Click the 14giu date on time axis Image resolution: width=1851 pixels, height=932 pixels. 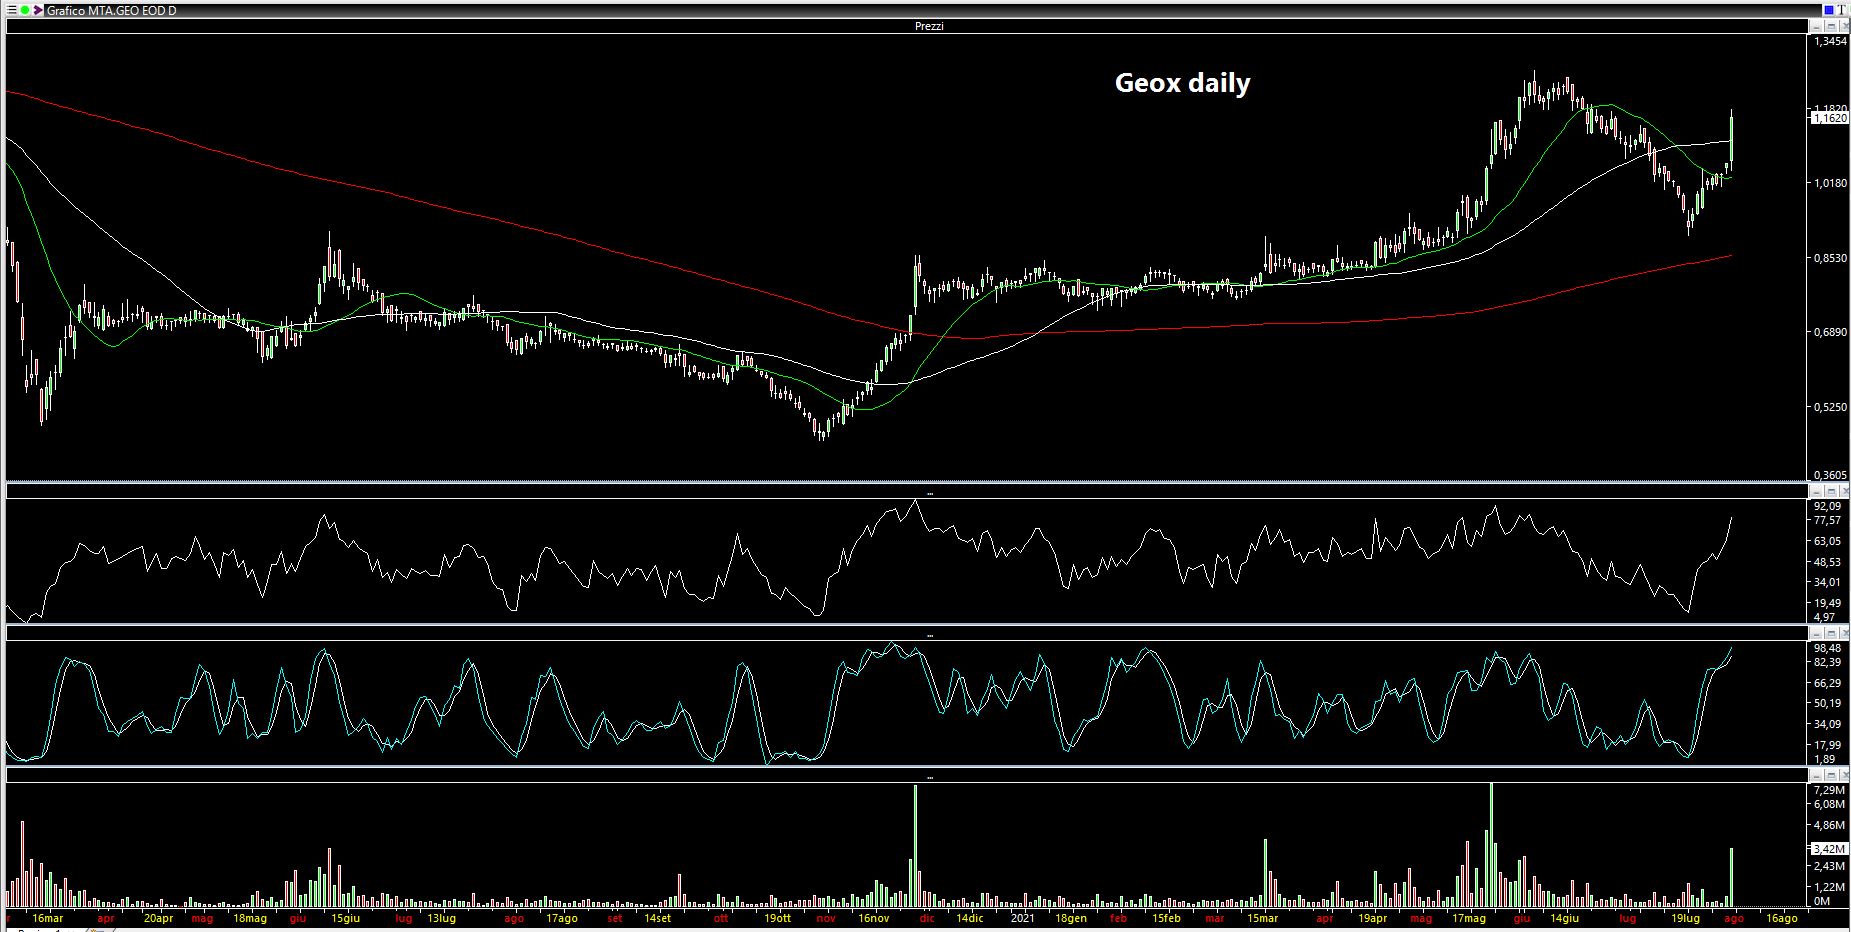point(1564,917)
